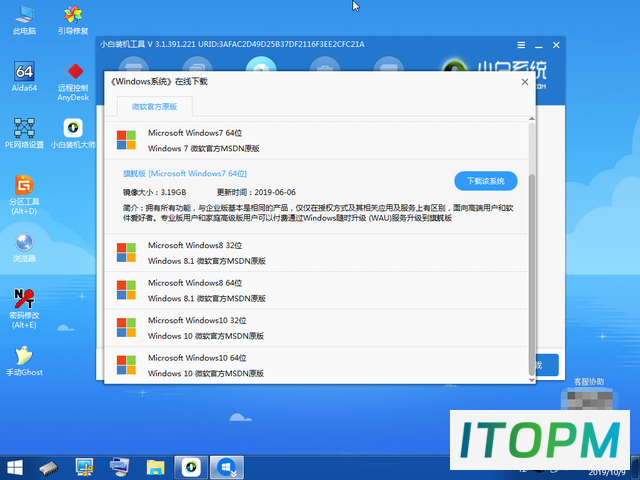Screen dimensions: 640x480
Task: Click the Windows logo beside Windows10 64位
Action: 126,365
